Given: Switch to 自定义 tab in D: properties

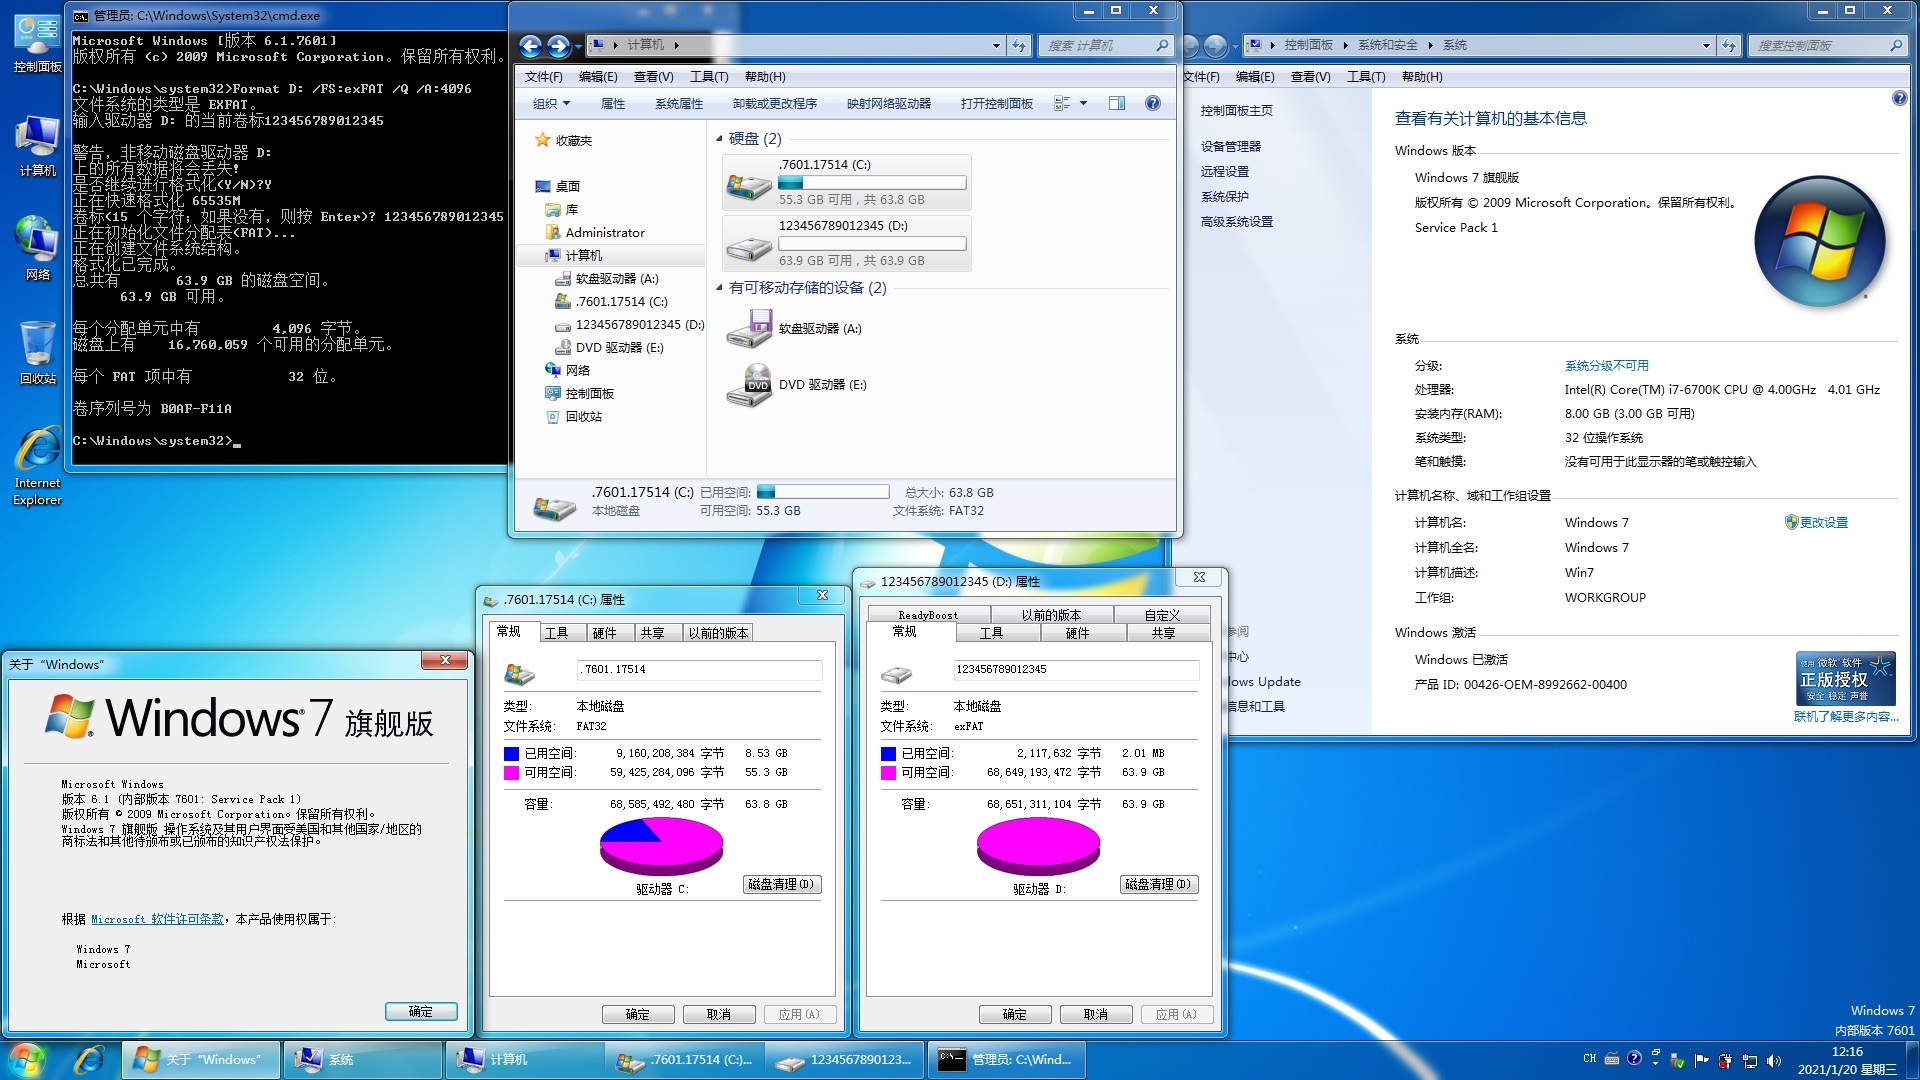Looking at the screenshot, I should [x=1162, y=615].
